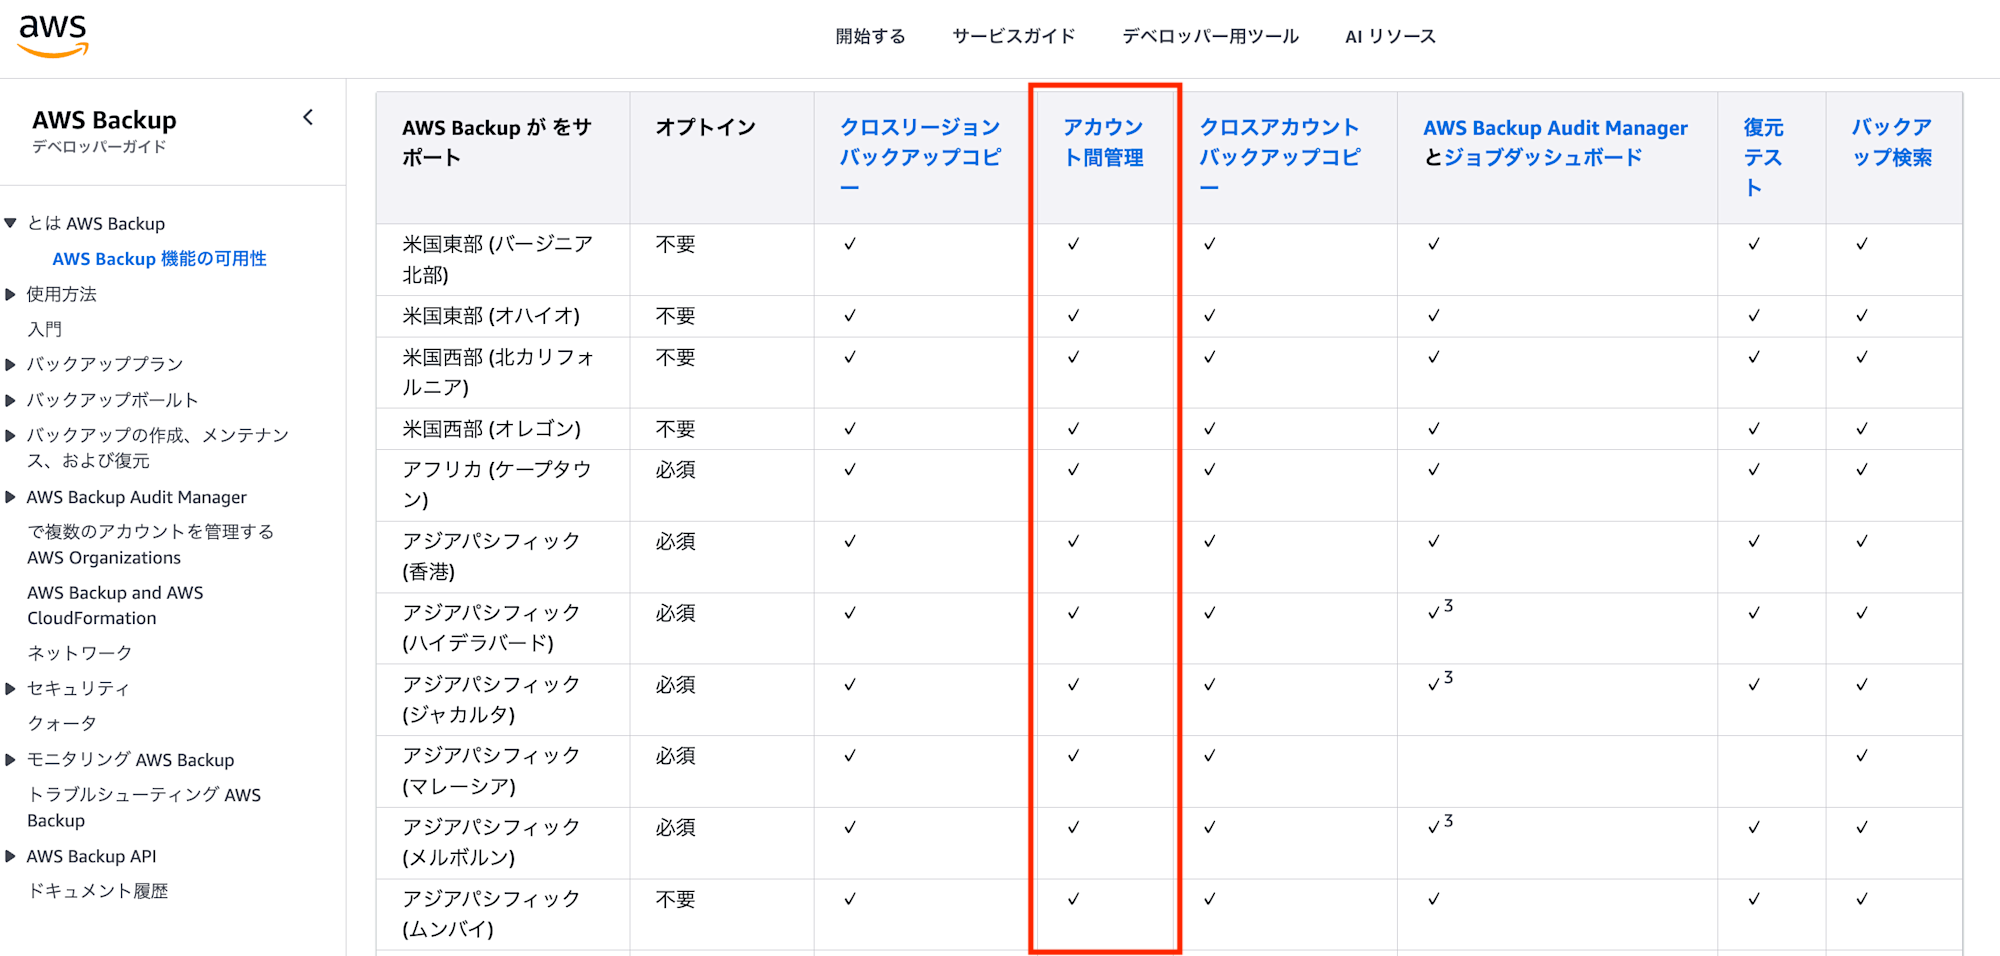The width and height of the screenshot is (2000, 956).
Task: Click the 米国西部 (オレゴン) row label
Action: click(491, 429)
